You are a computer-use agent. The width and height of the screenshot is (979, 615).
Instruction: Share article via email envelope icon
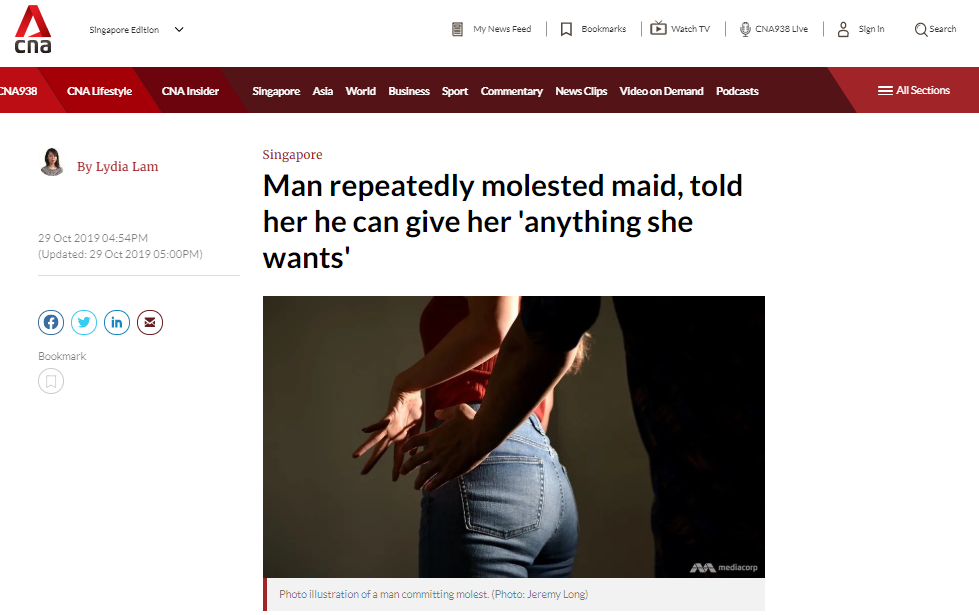[x=150, y=322]
